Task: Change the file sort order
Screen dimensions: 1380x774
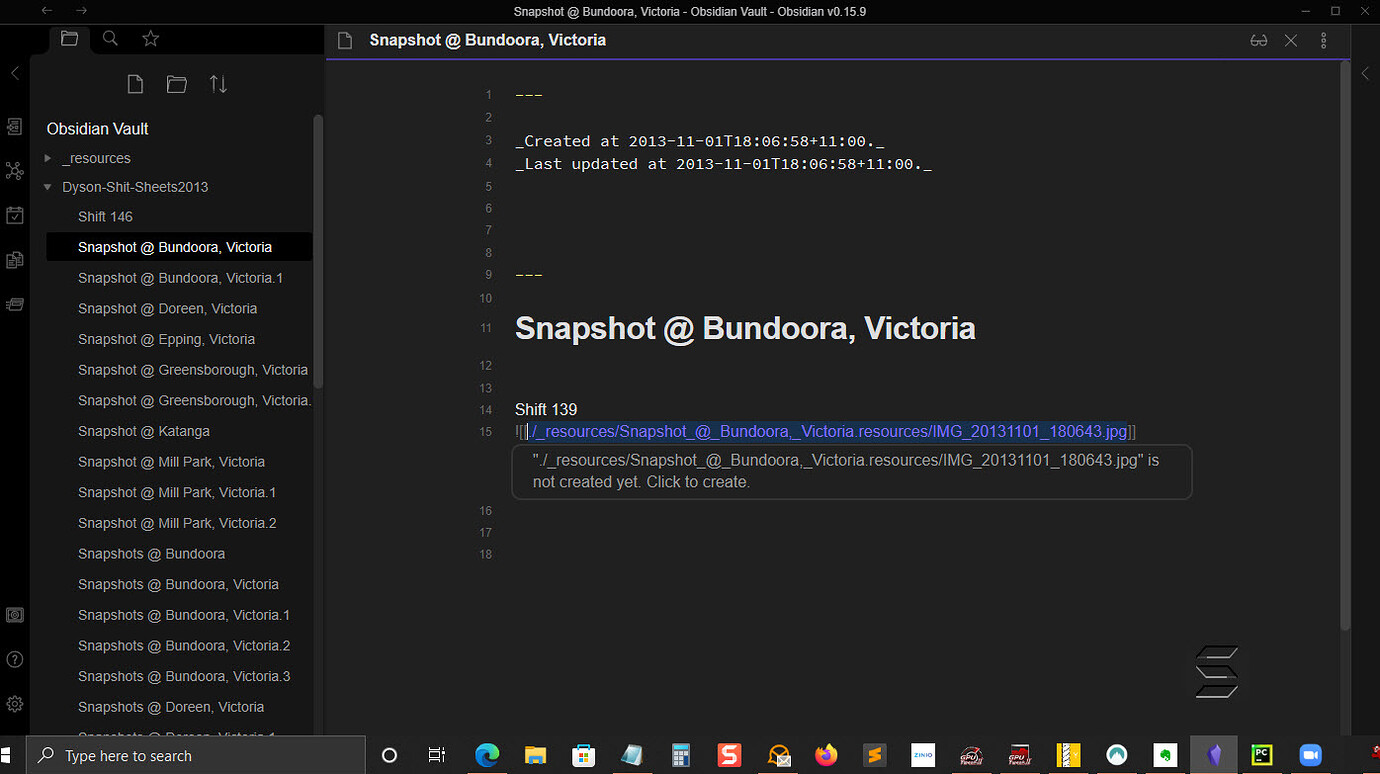Action: [218, 84]
